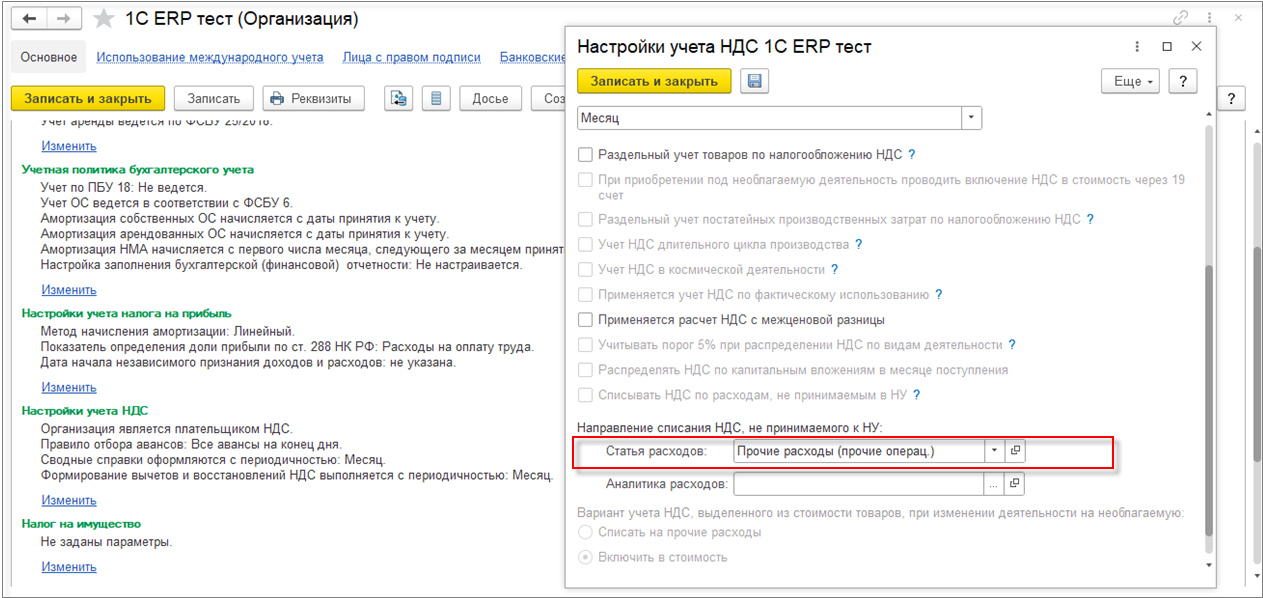Open Использование международного учета tab
1263x598 pixels.
(x=210, y=57)
